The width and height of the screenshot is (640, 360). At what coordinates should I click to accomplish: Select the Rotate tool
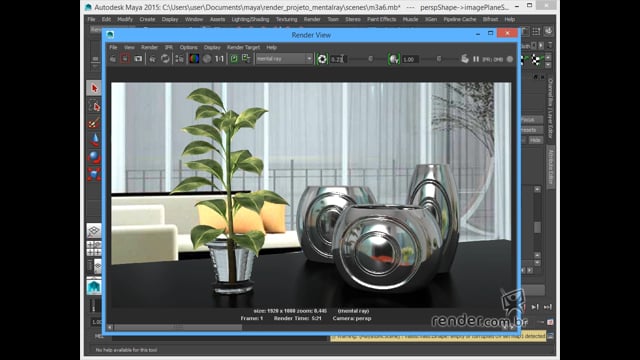tap(94, 157)
